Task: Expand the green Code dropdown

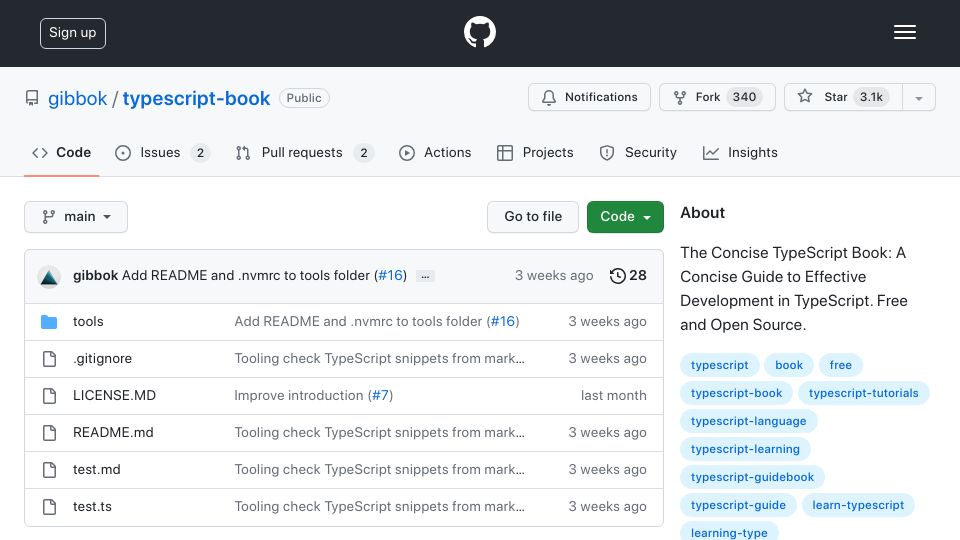Action: click(625, 217)
